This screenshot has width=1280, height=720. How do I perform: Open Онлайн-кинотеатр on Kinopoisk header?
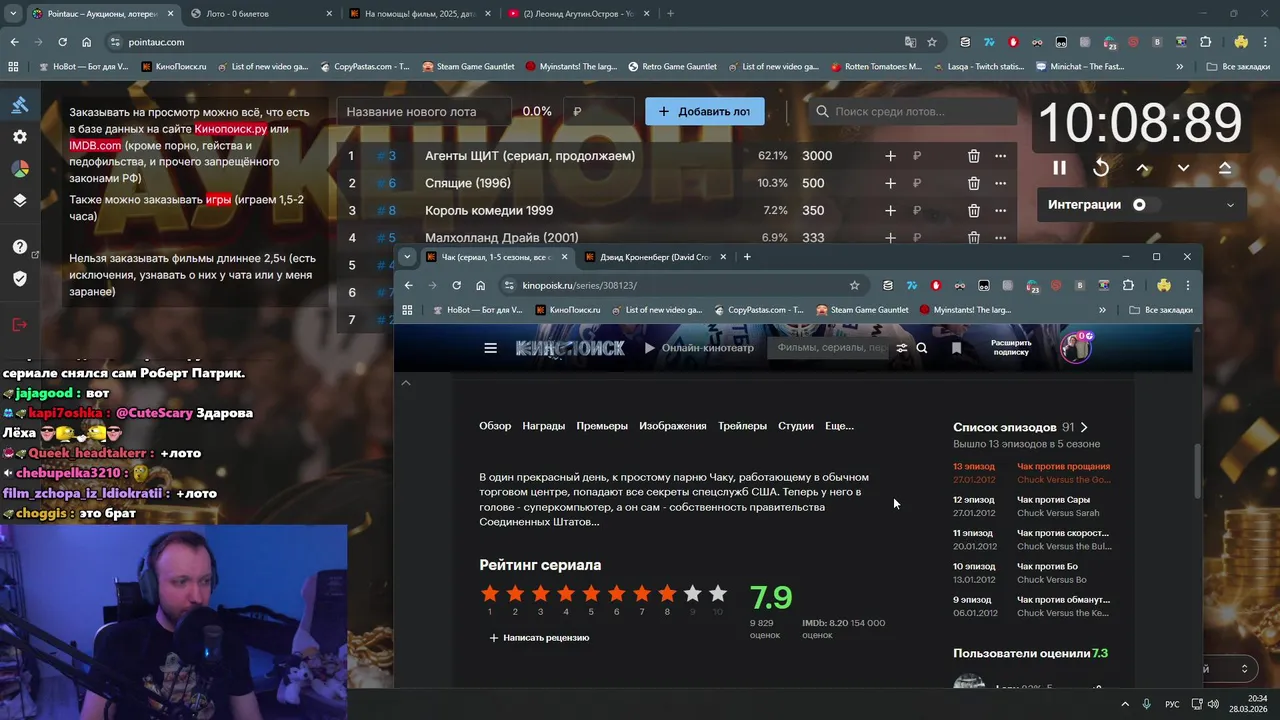pyautogui.click(x=699, y=348)
